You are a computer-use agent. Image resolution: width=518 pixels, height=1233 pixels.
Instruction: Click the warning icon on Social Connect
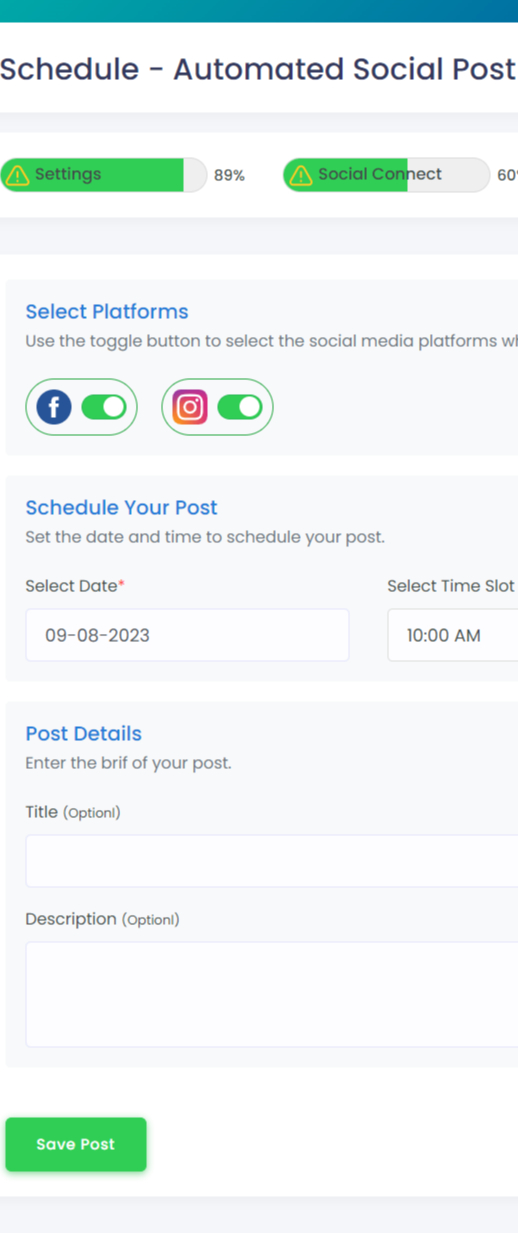pyautogui.click(x=300, y=175)
